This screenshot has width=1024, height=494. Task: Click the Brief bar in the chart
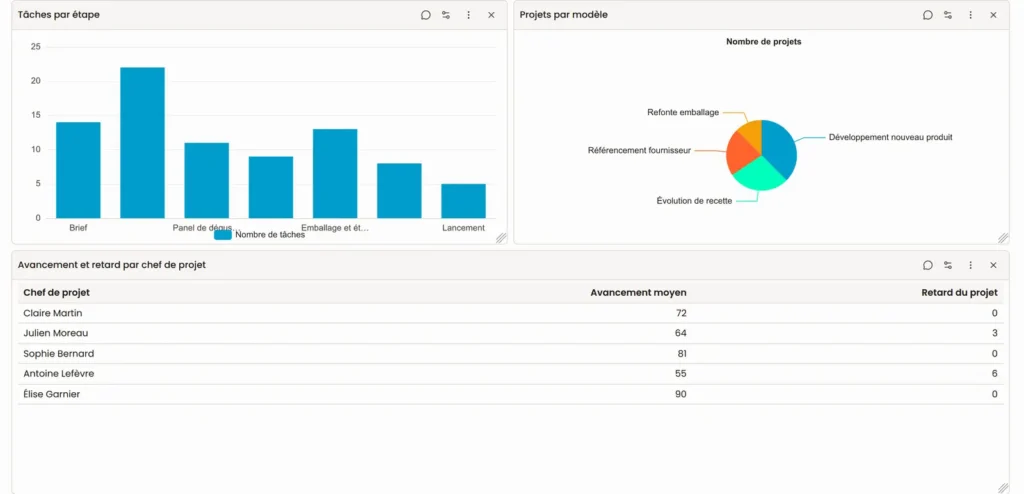click(78, 170)
